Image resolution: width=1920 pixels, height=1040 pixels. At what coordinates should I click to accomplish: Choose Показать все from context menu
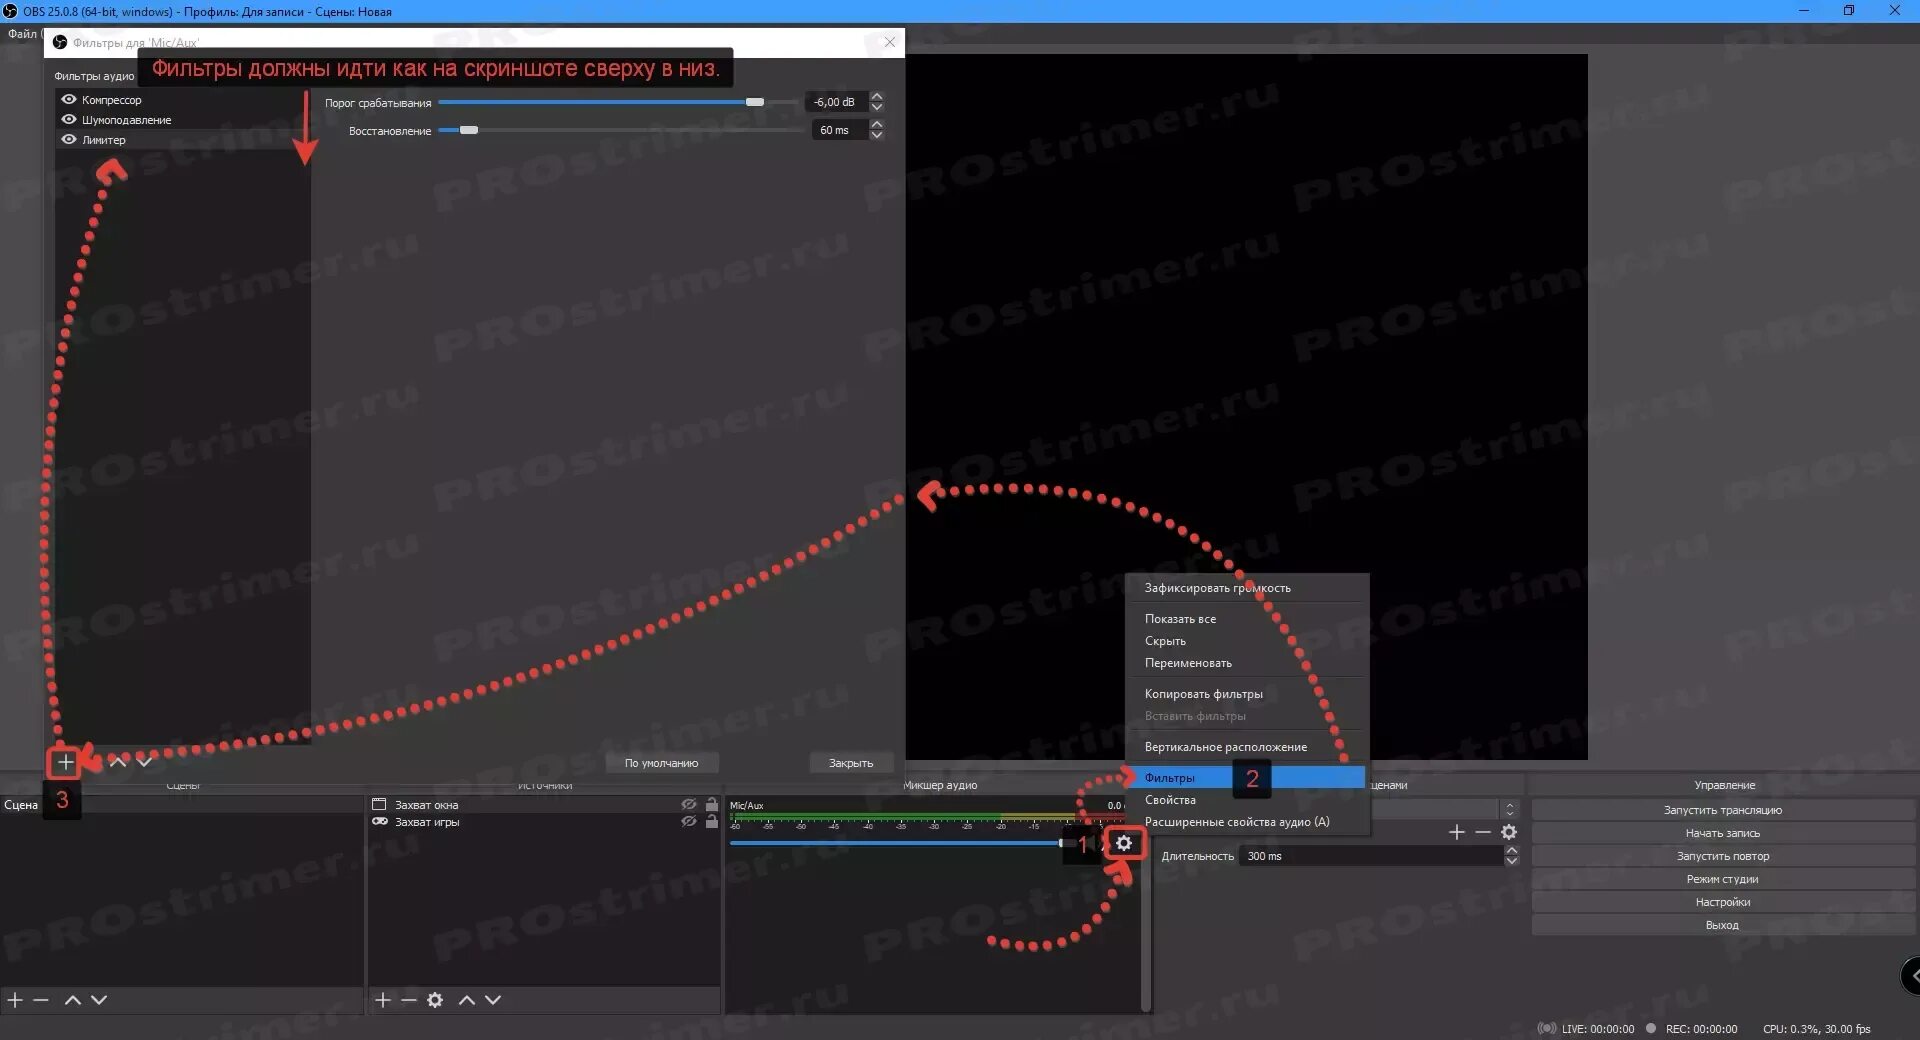click(x=1246, y=619)
